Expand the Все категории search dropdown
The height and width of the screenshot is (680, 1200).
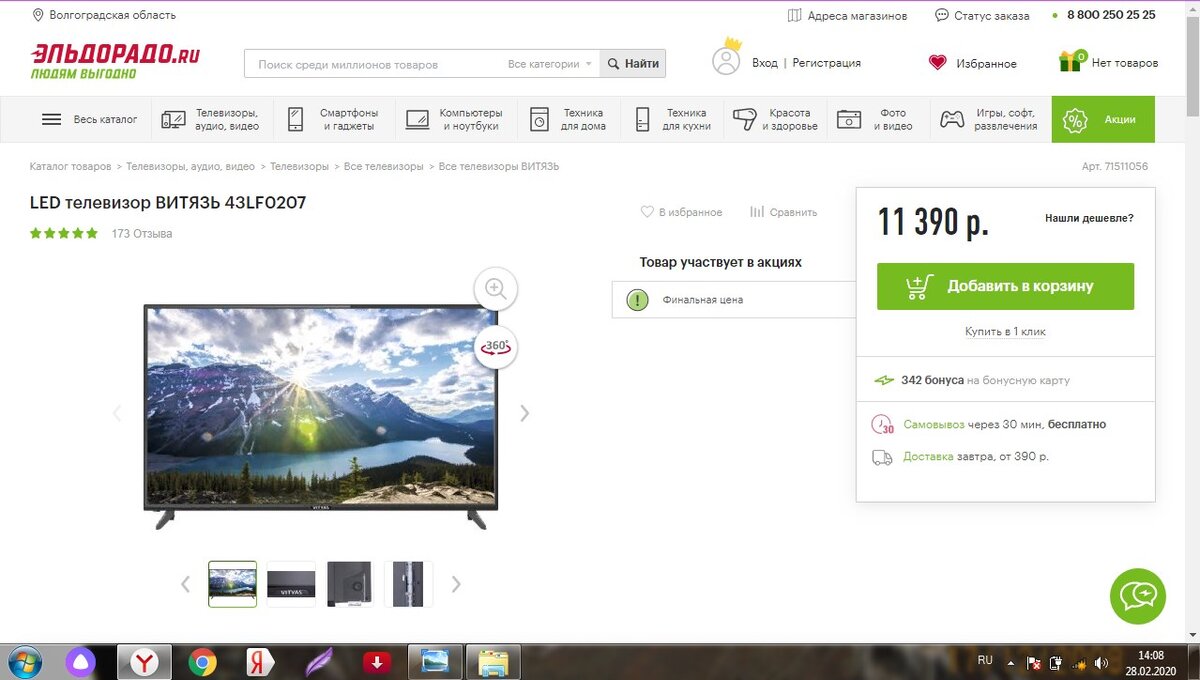[x=550, y=64]
